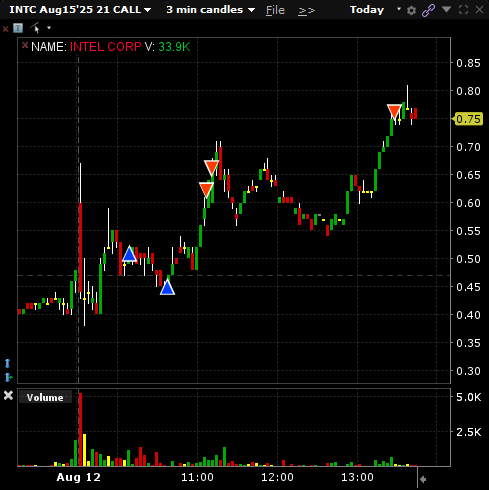Click the Aug 12 date label

[x=78, y=477]
